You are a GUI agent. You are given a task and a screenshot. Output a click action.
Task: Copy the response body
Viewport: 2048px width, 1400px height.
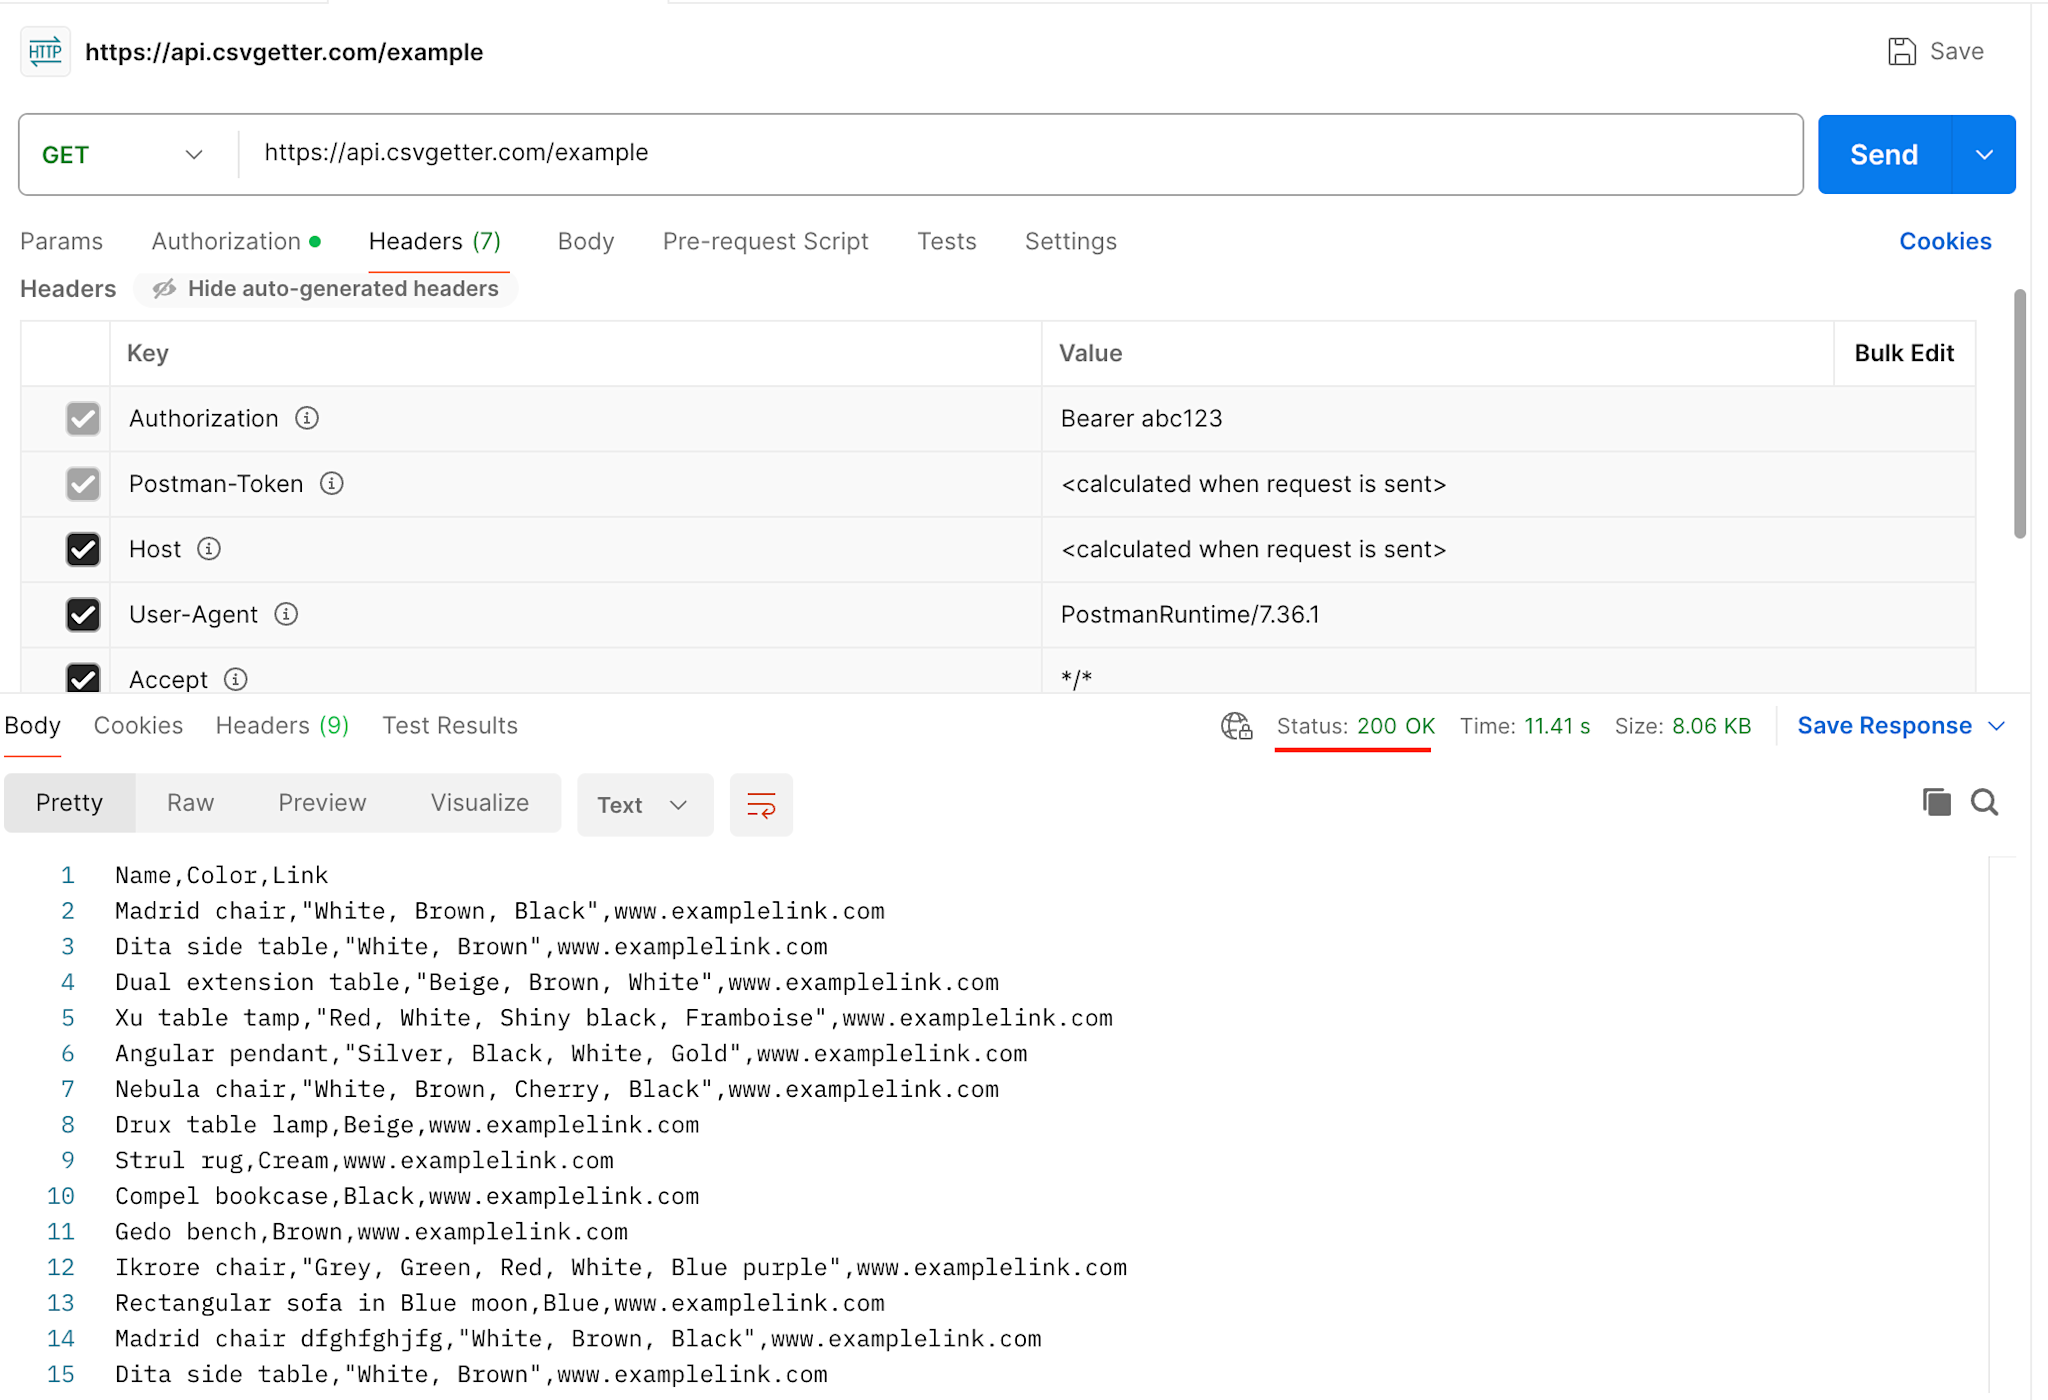pyautogui.click(x=1936, y=802)
